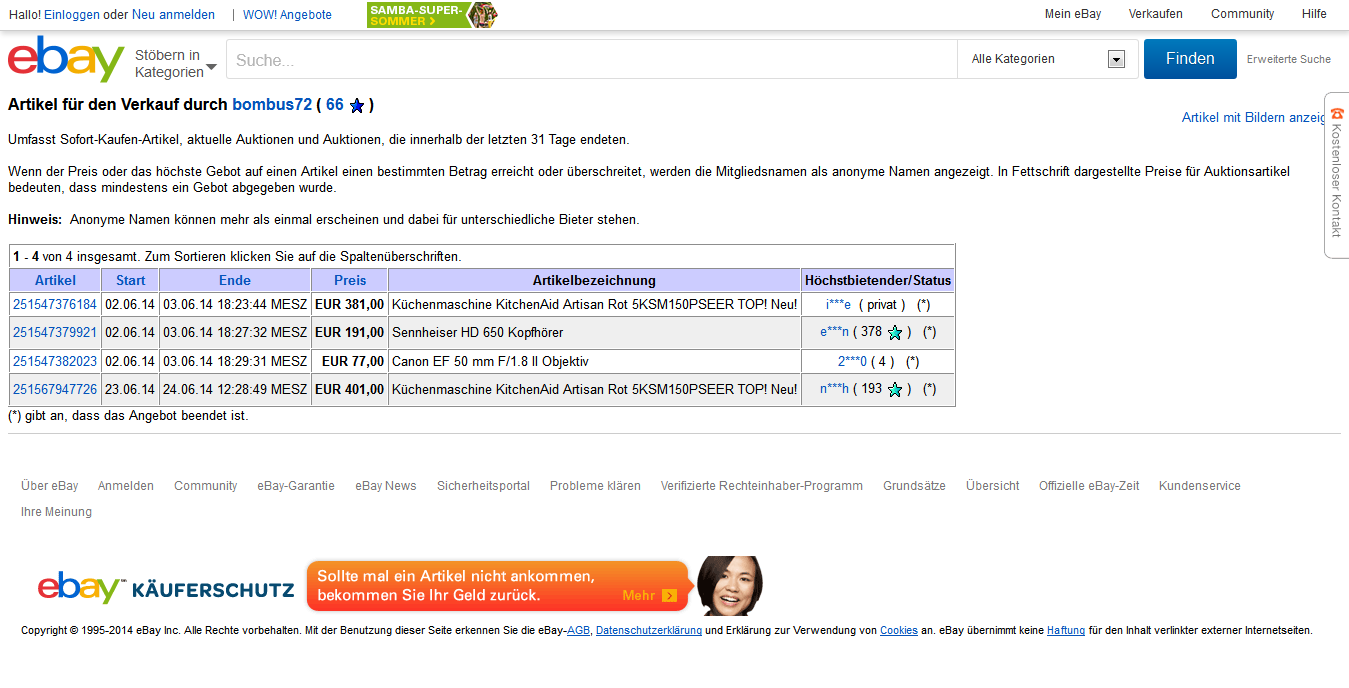Open WOW! Angebote link
The width and height of the screenshot is (1349, 688).
[287, 14]
